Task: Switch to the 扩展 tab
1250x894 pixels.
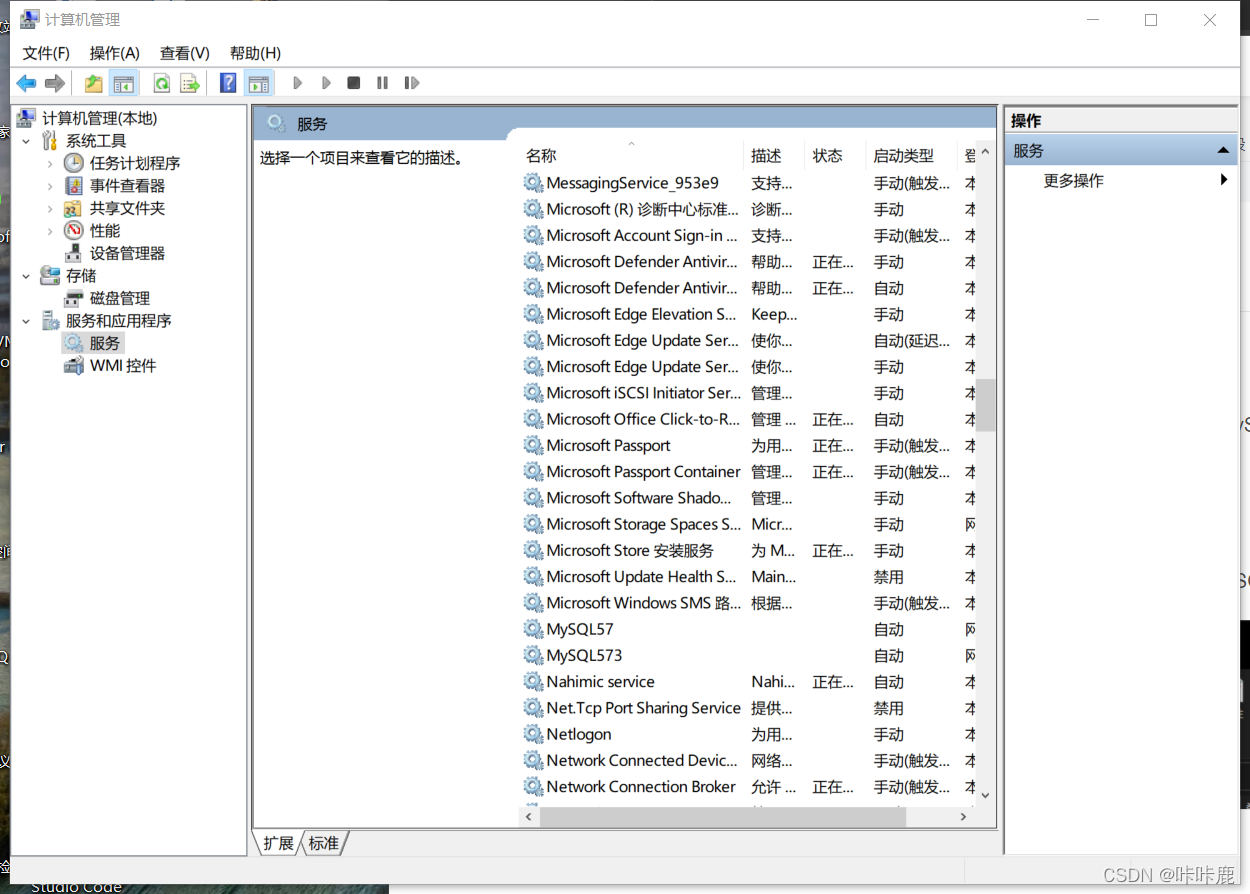Action: click(x=278, y=843)
